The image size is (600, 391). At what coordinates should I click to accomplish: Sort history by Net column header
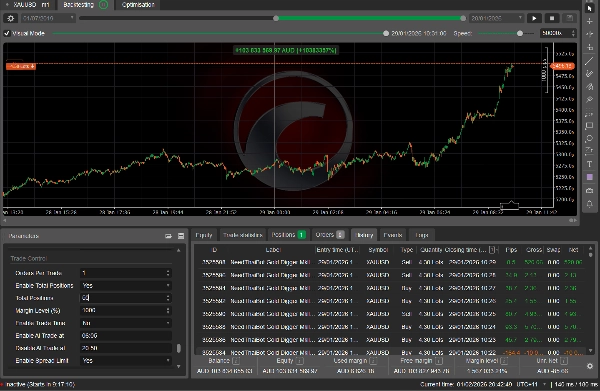pos(573,250)
